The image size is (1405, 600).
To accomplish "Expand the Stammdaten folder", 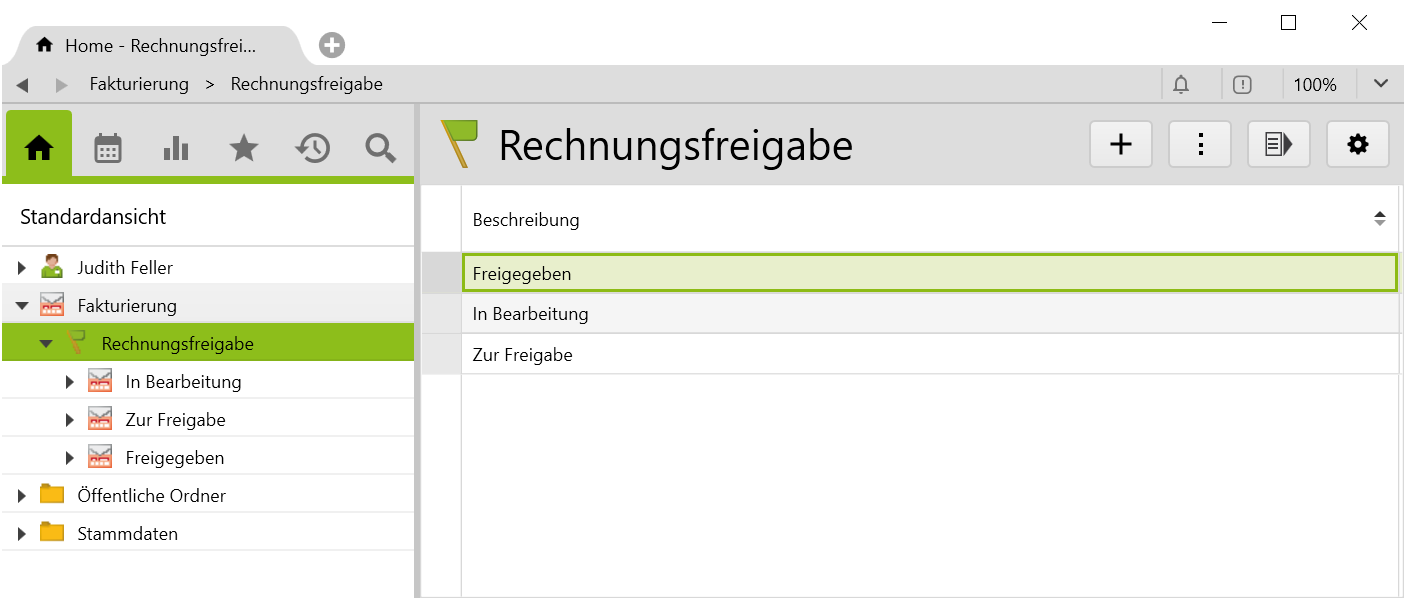I will coord(22,534).
